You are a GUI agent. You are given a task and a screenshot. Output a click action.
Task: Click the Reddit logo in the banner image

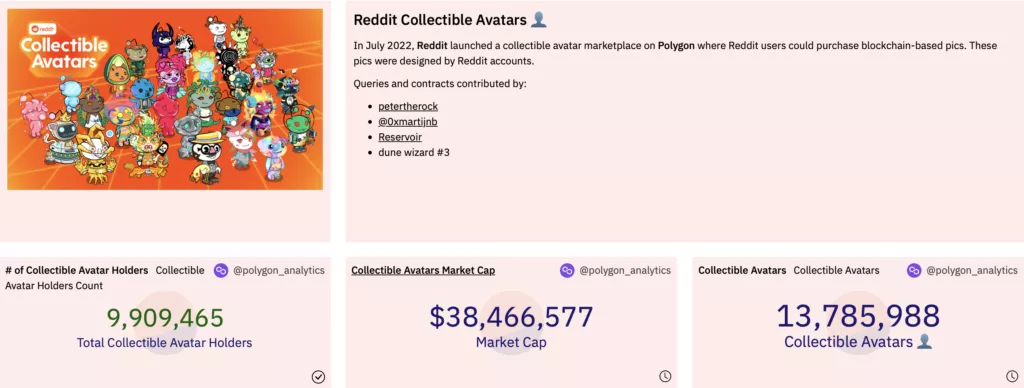(41, 29)
